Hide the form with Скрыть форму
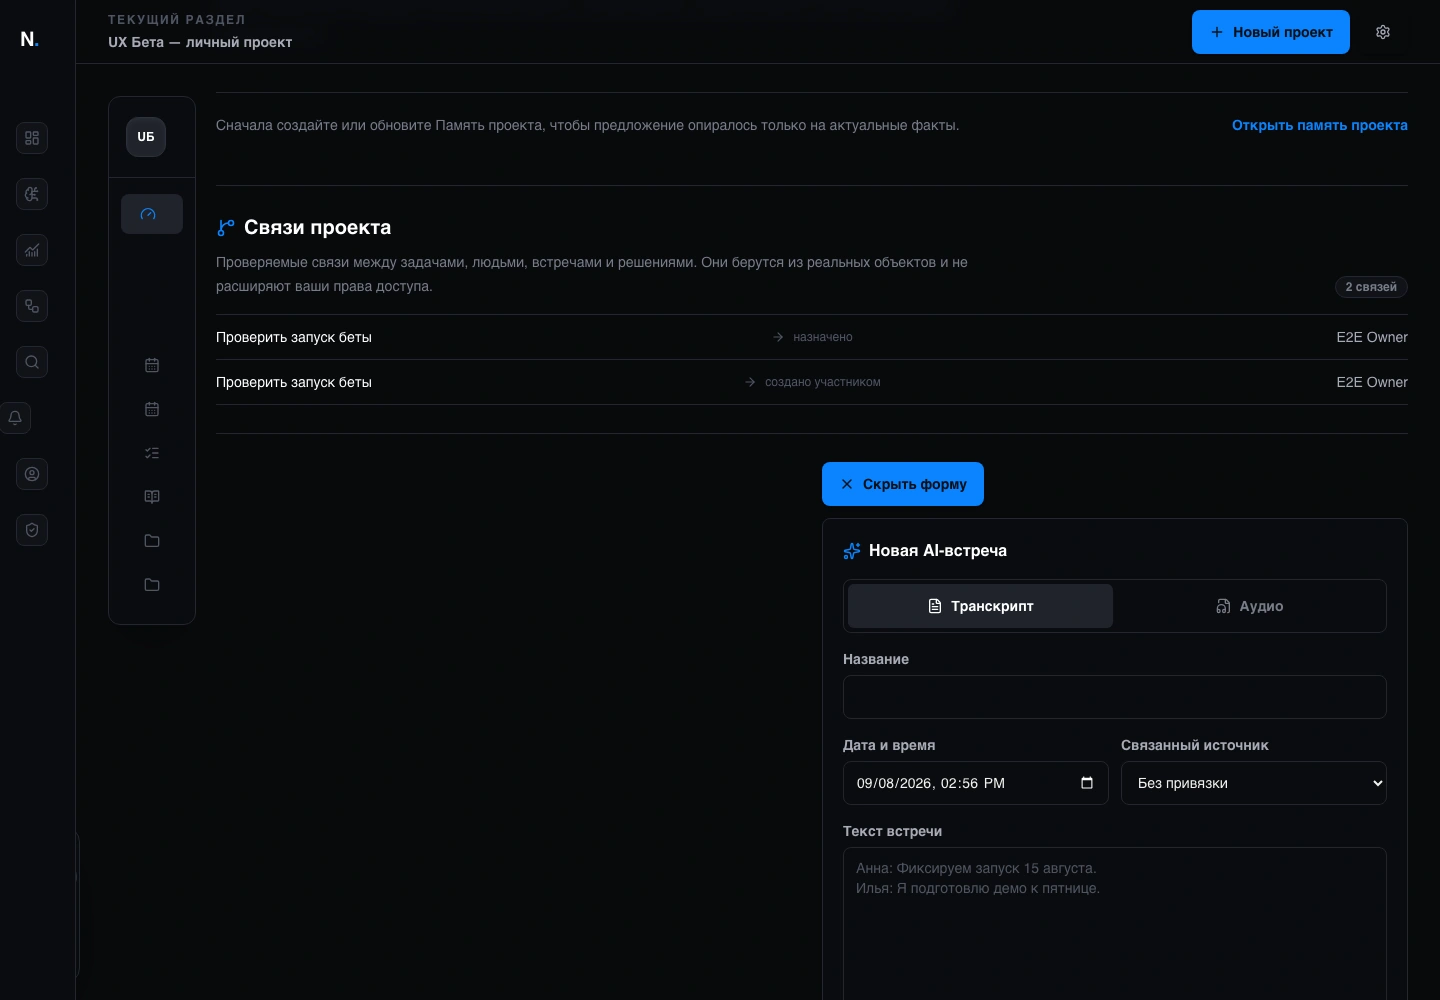The height and width of the screenshot is (1000, 1440). click(903, 484)
